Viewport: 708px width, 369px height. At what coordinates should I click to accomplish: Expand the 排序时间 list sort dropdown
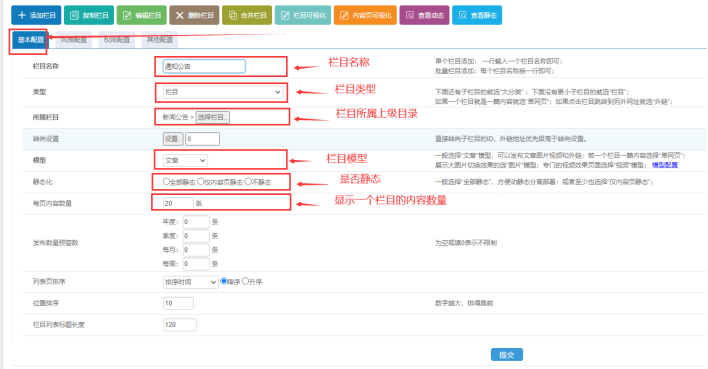[191, 282]
